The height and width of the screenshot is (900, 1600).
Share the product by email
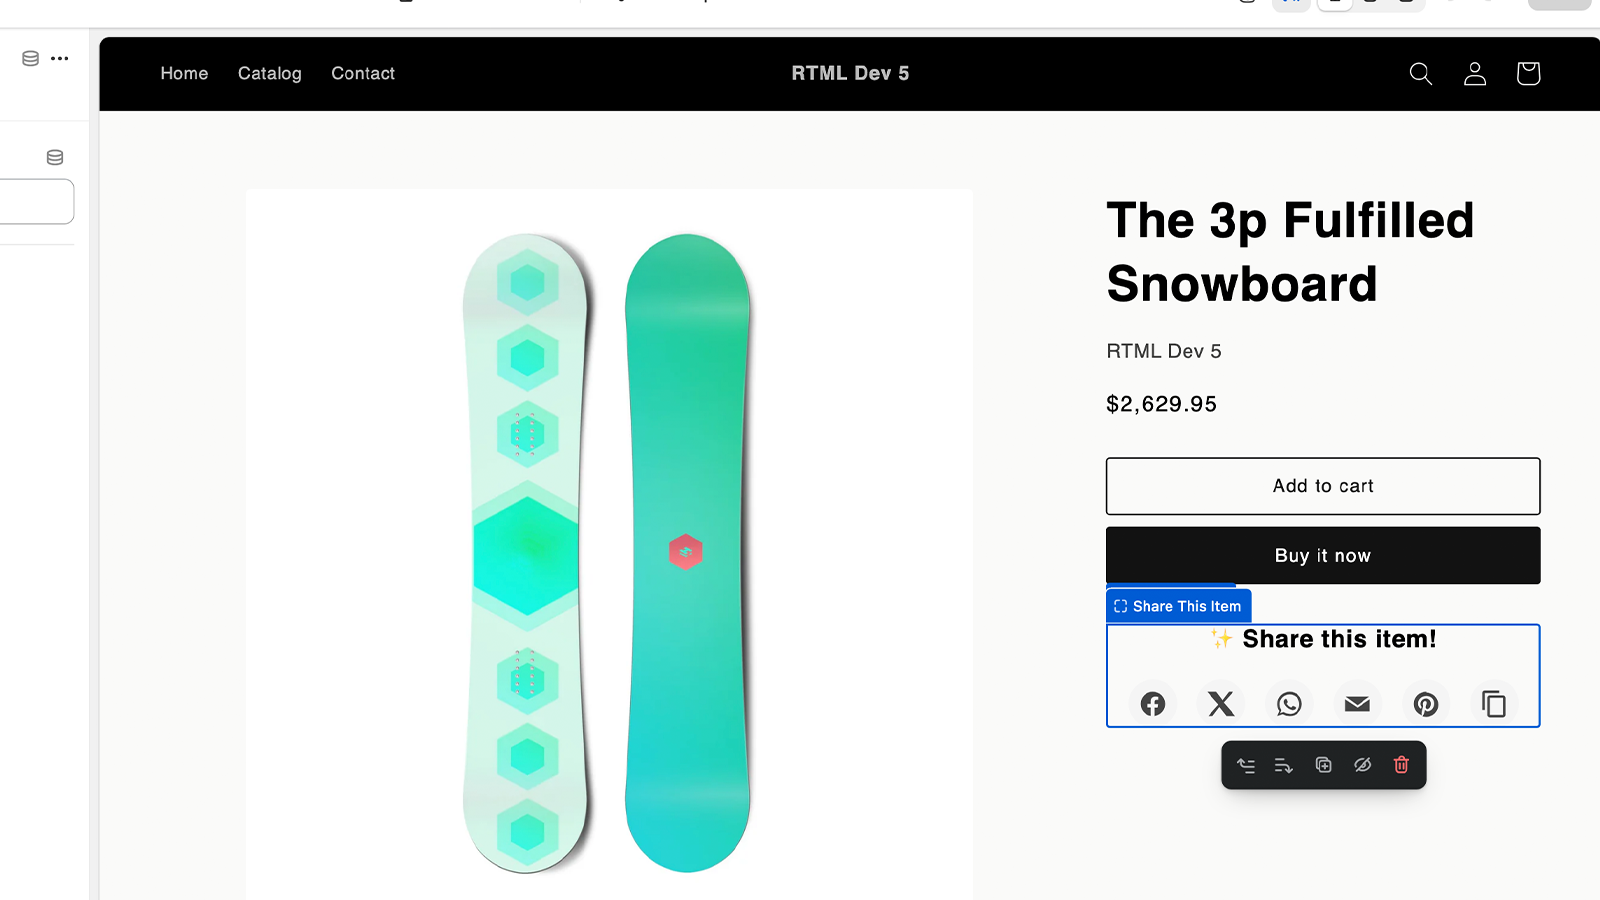[1357, 704]
